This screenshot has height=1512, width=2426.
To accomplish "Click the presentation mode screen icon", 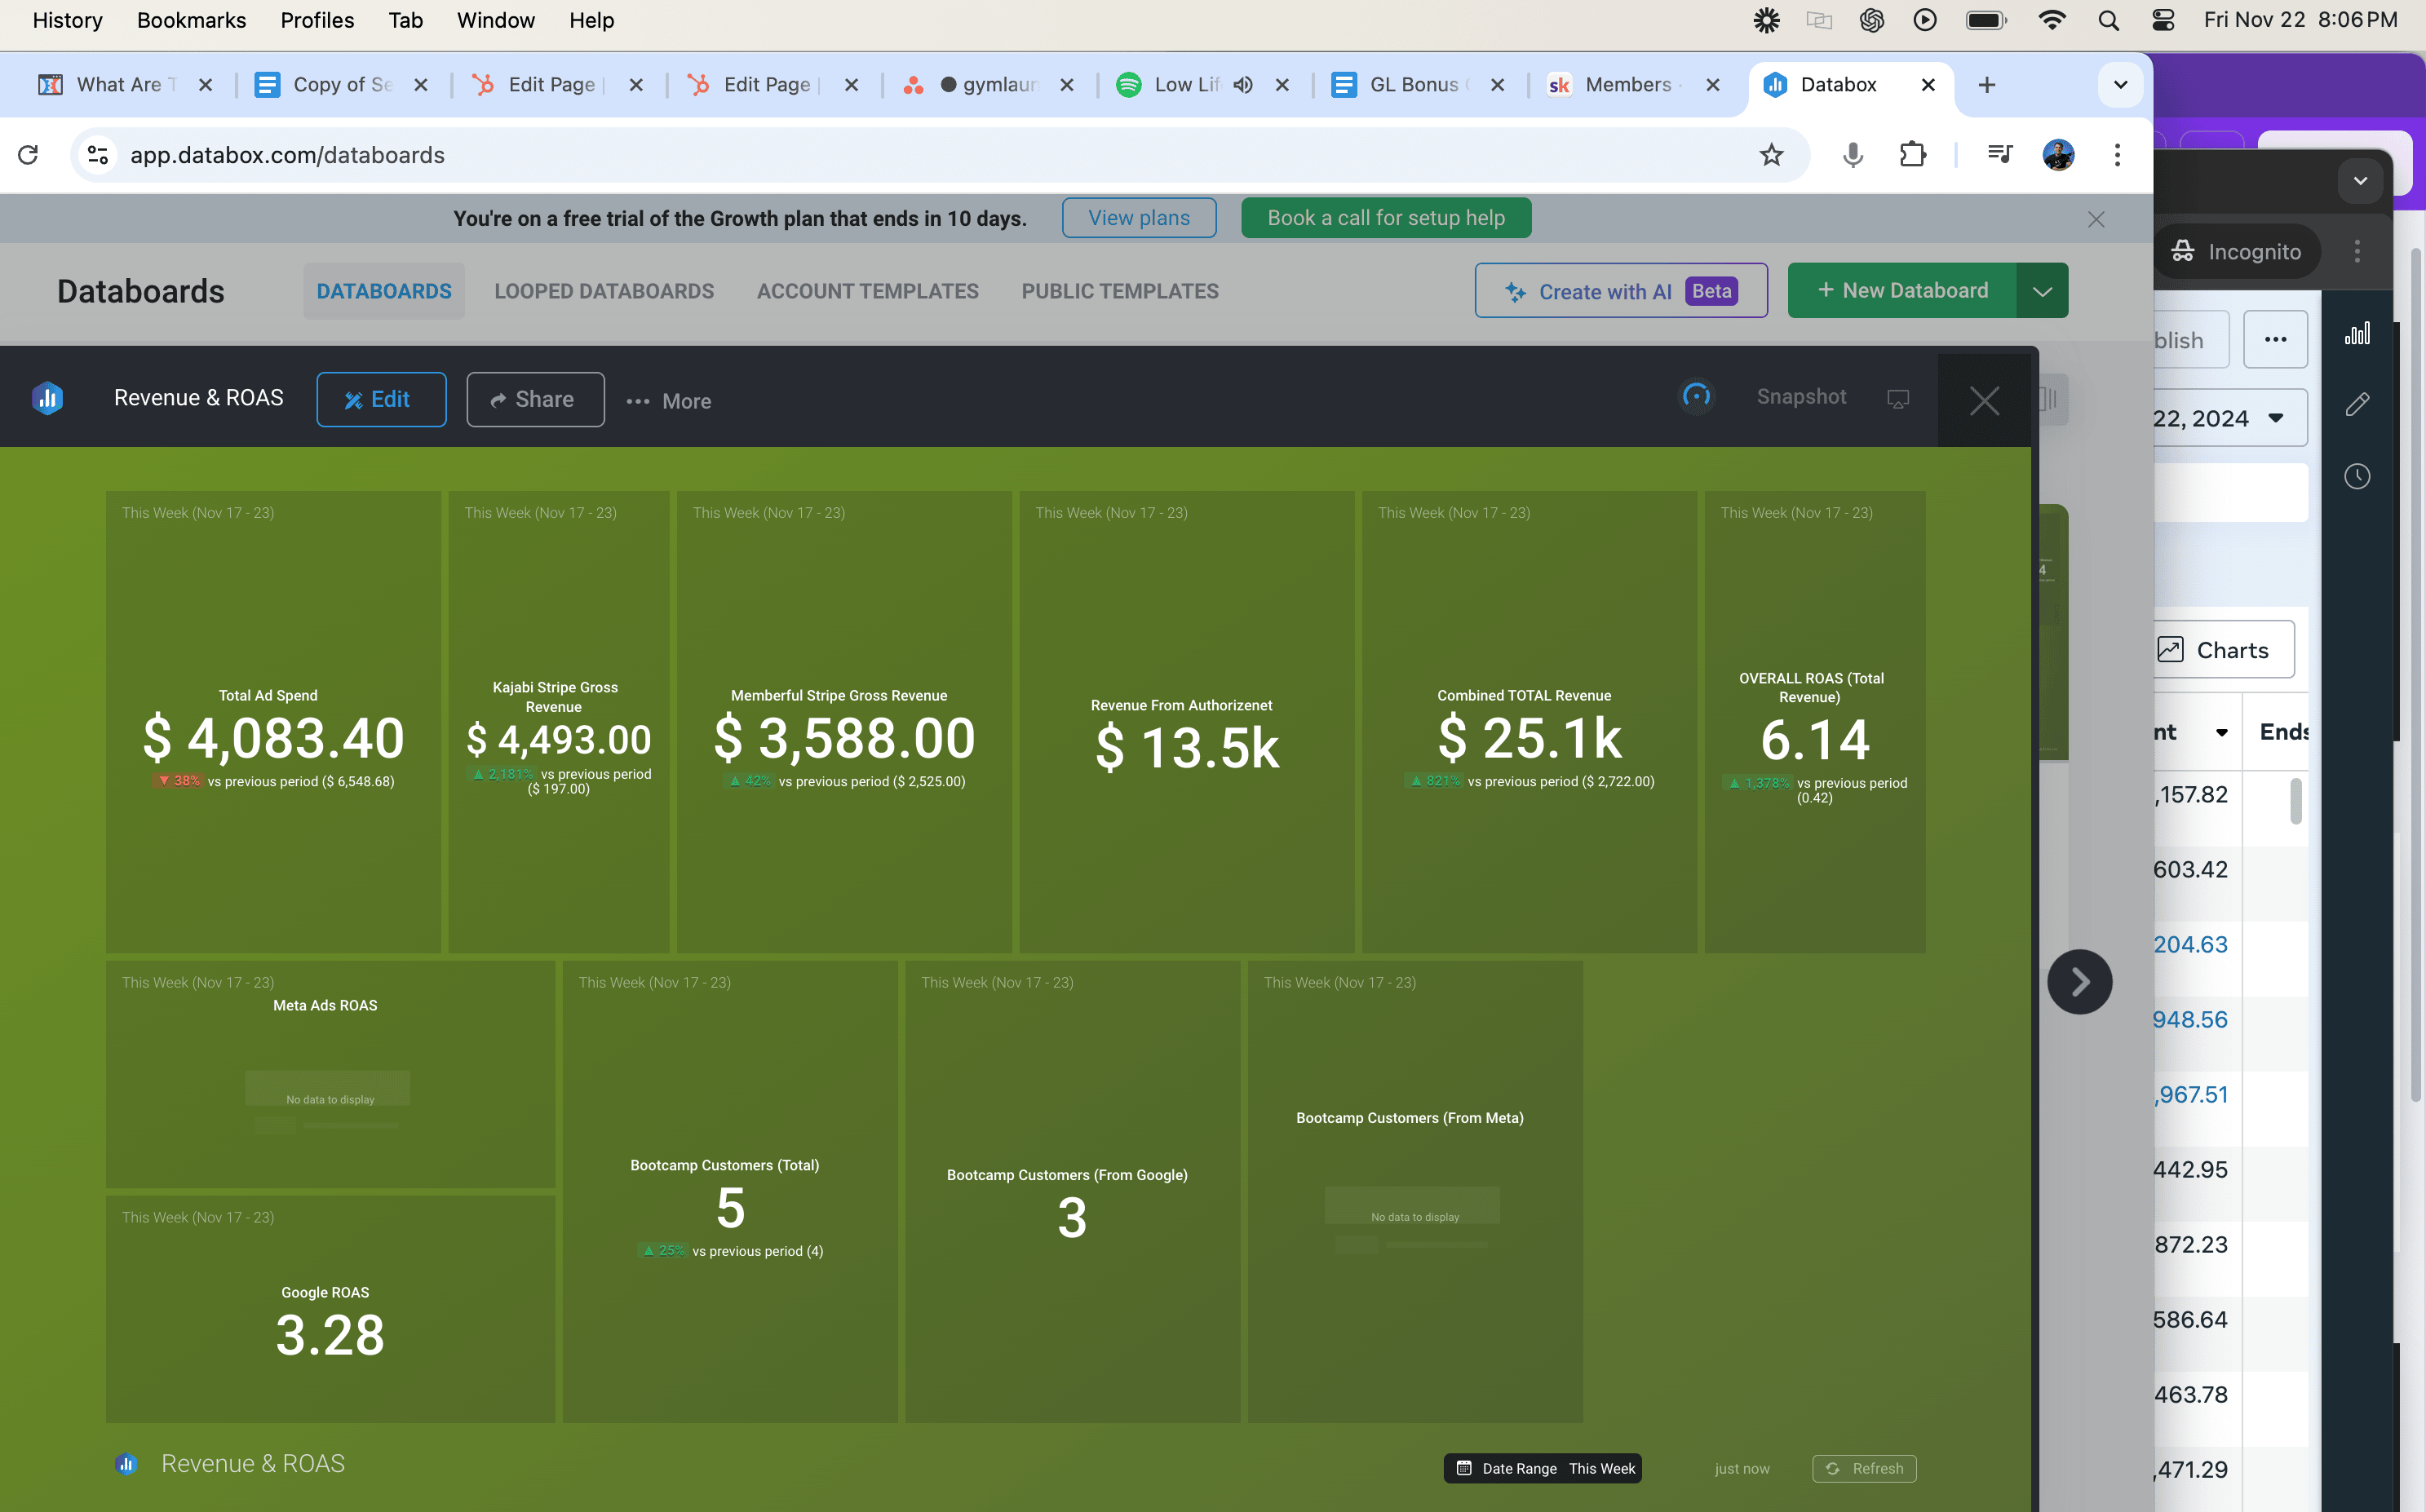I will point(1897,399).
